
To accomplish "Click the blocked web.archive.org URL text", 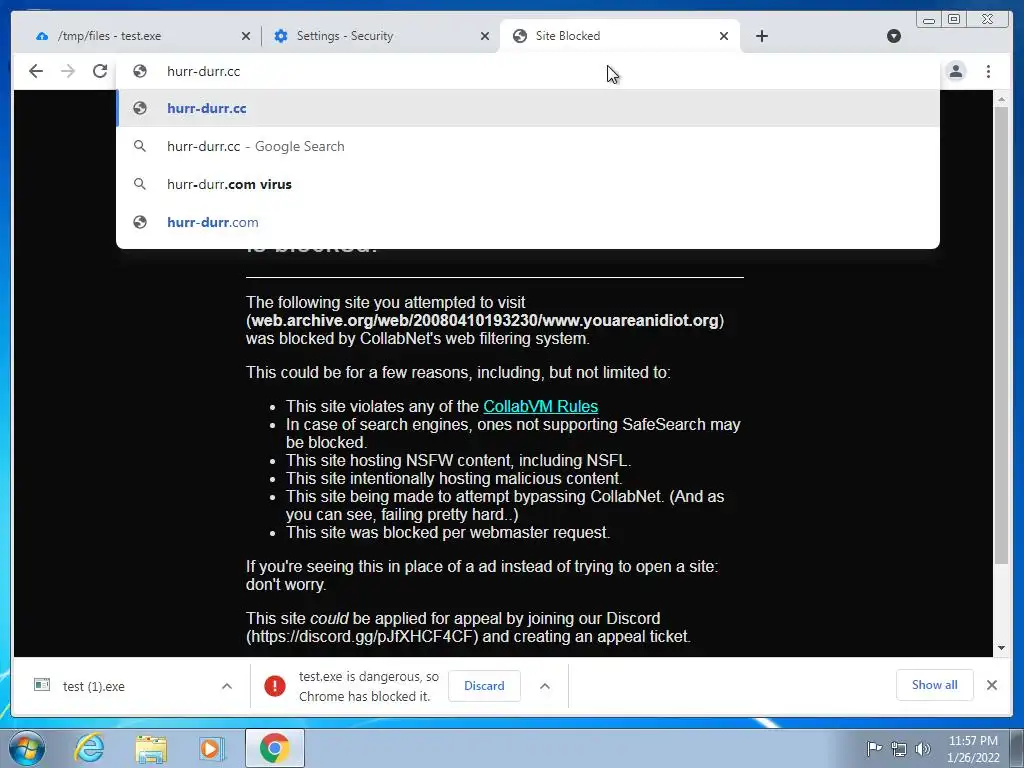I will (x=485, y=321).
